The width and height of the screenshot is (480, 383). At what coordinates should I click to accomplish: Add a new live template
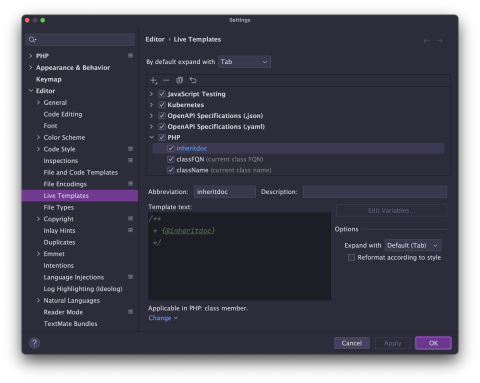tap(153, 80)
